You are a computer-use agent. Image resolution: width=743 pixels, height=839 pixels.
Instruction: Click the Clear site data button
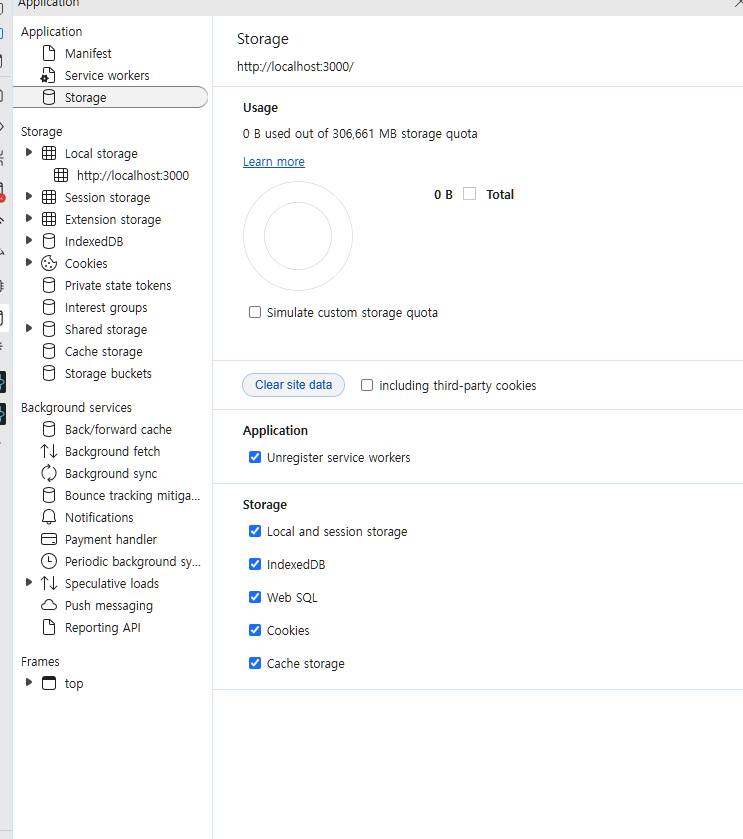(x=293, y=385)
